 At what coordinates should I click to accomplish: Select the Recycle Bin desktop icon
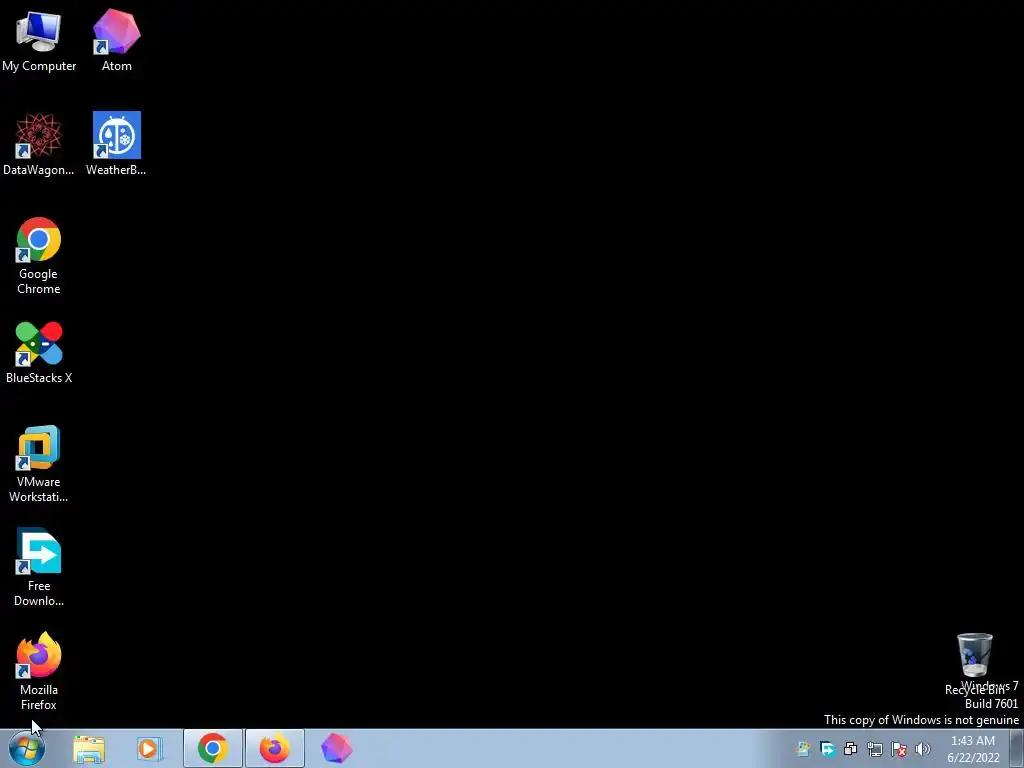click(974, 664)
